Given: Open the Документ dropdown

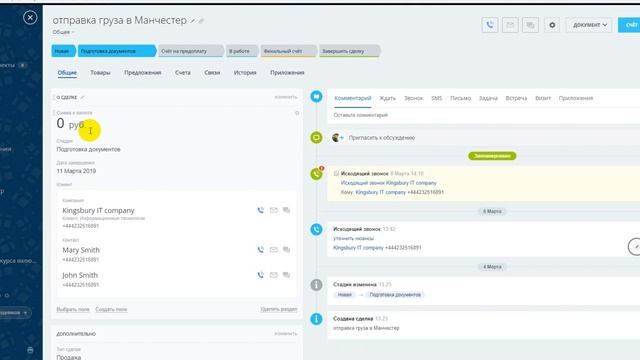Looking at the screenshot, I should [x=589, y=25].
